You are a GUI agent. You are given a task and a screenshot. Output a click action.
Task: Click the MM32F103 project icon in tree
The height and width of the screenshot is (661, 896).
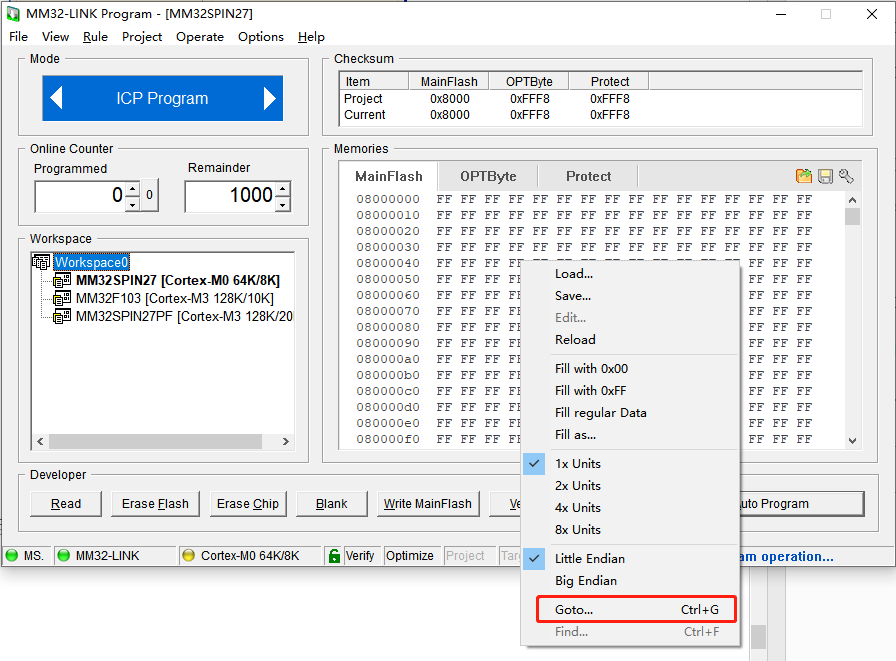(62, 298)
